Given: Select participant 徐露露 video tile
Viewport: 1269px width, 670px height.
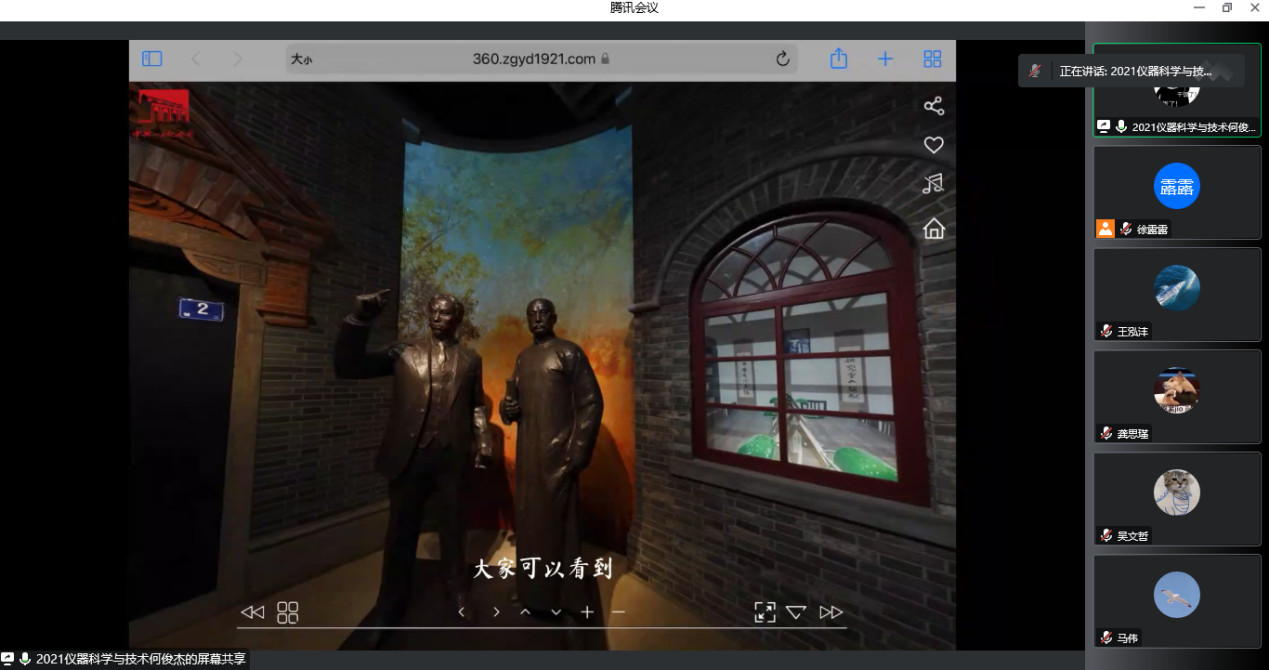Looking at the screenshot, I should pyautogui.click(x=1177, y=192).
